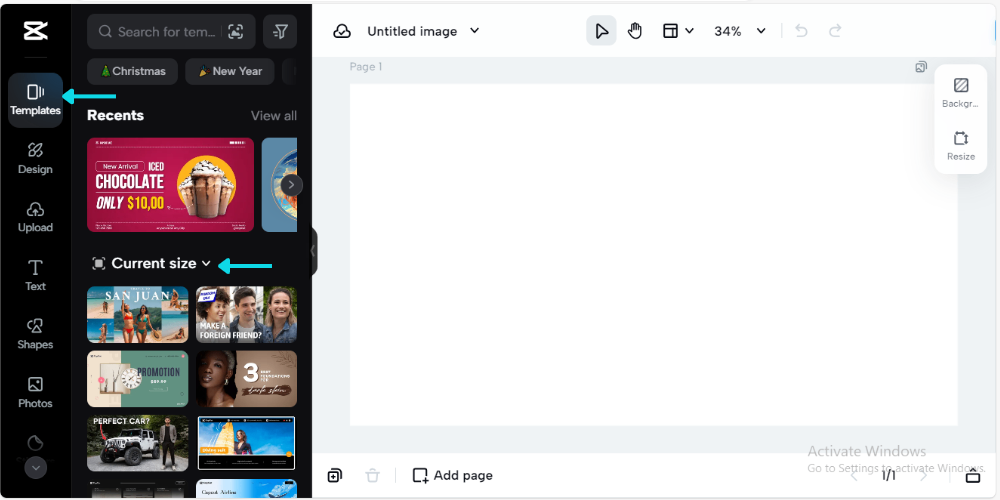This screenshot has height=500, width=1000.
Task: Open the 3 foundation tips template
Action: tap(246, 379)
